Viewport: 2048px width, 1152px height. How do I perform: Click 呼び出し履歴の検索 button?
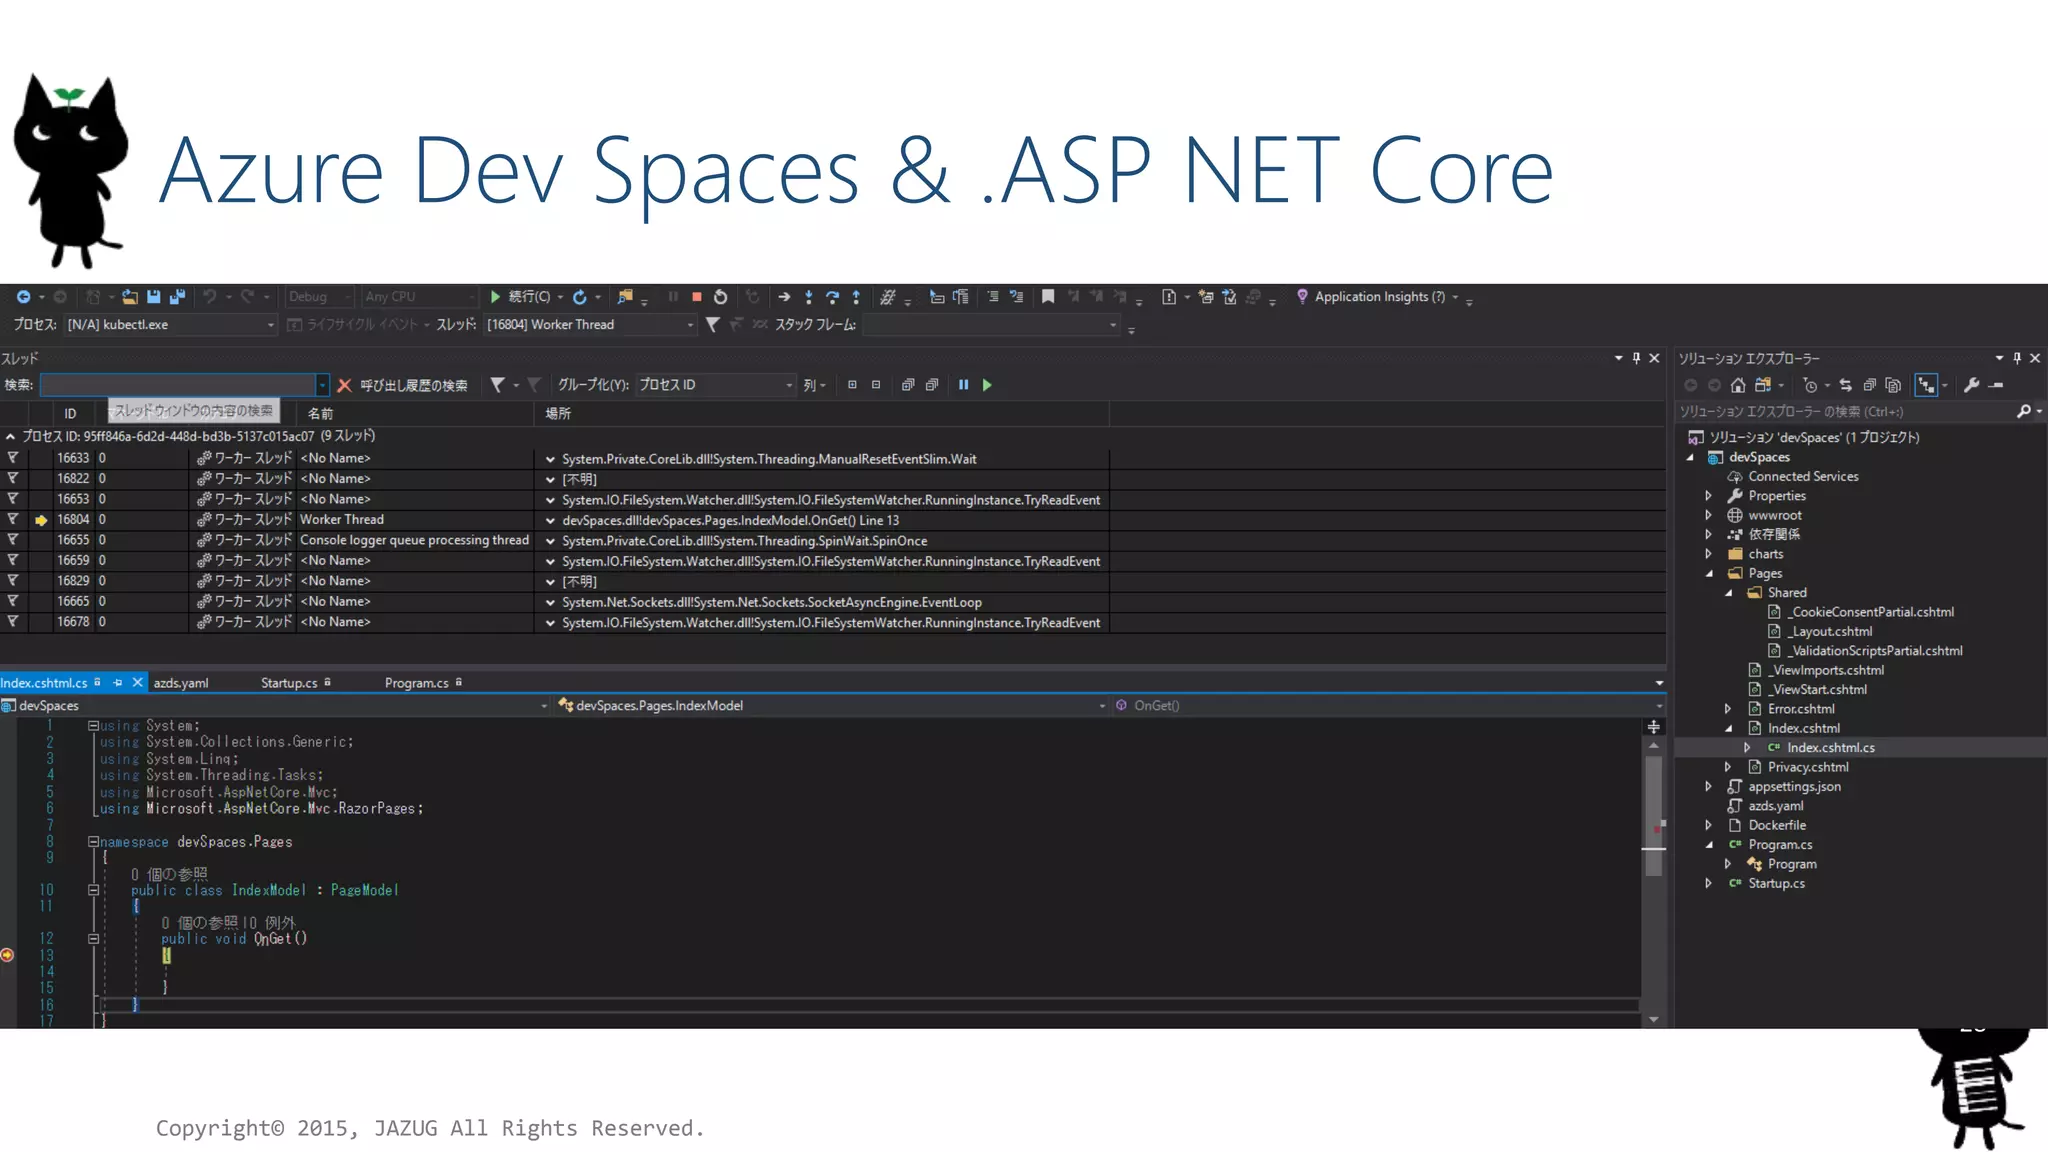click(413, 385)
